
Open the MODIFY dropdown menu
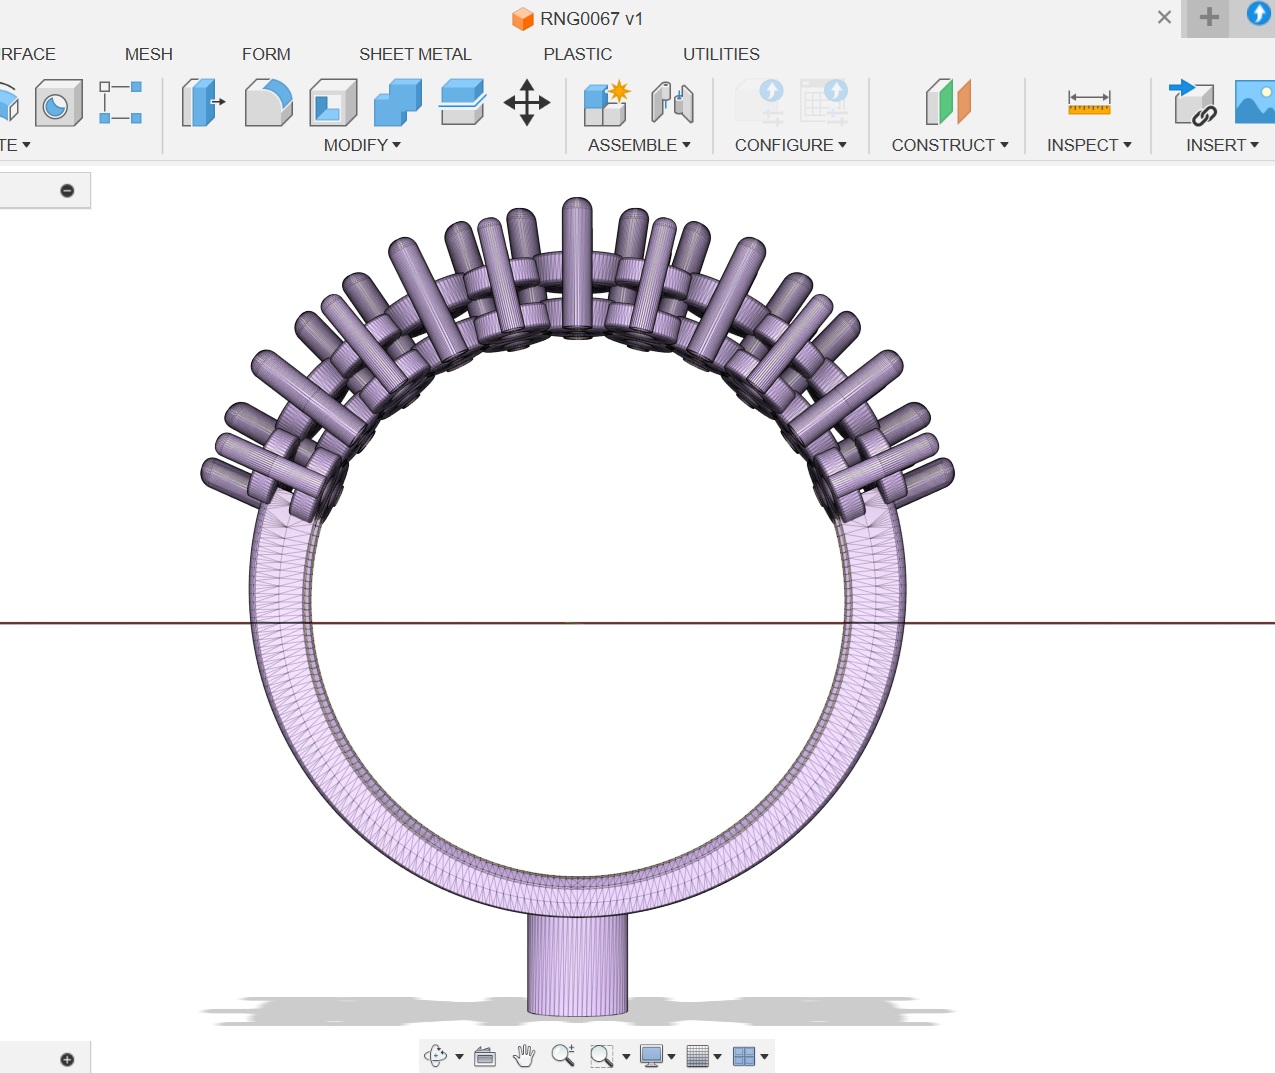click(362, 145)
